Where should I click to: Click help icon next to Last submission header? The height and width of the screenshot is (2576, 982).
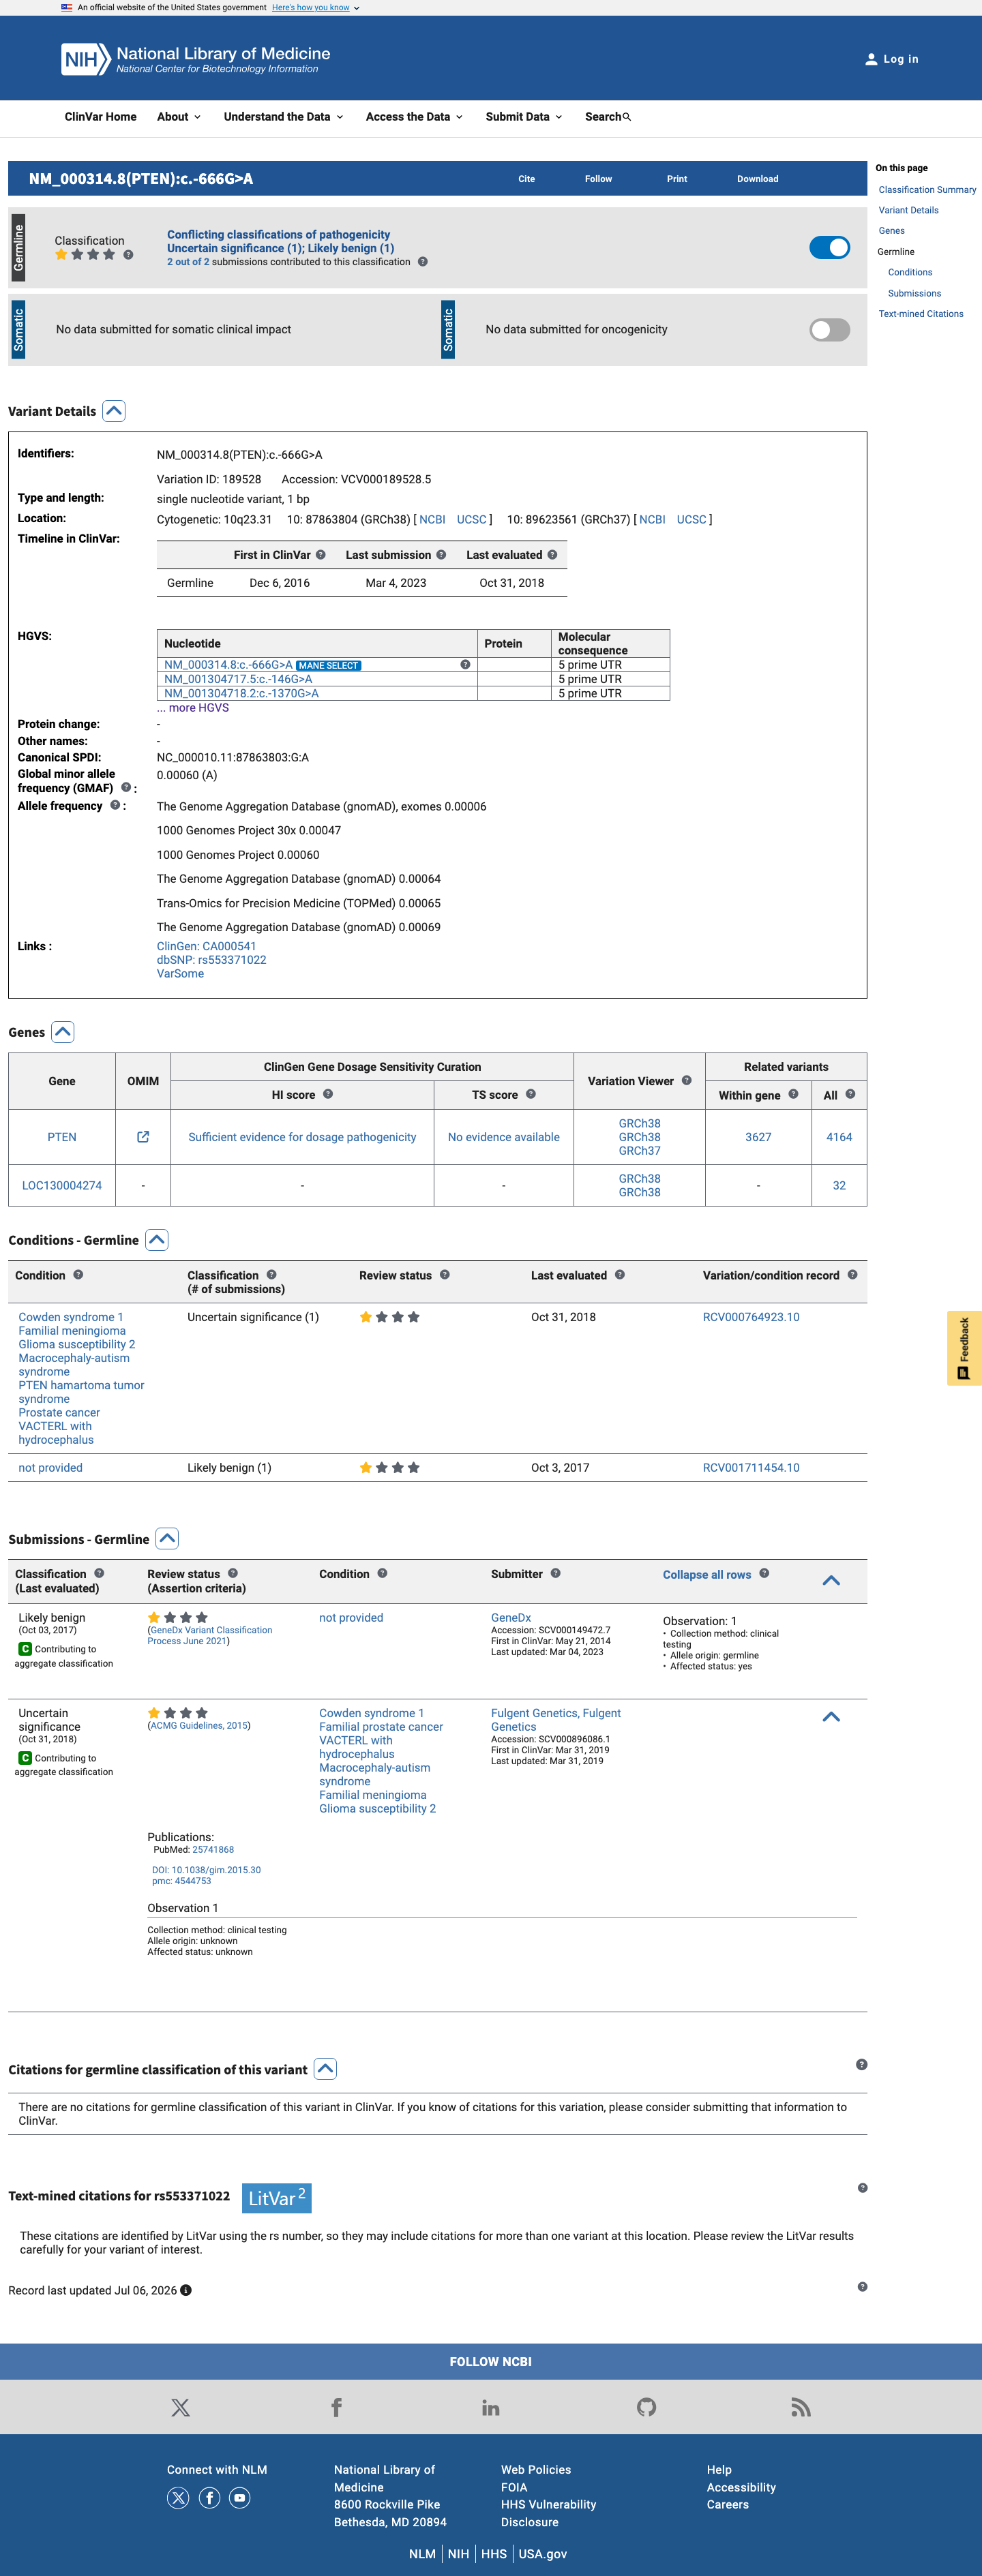[x=441, y=555]
